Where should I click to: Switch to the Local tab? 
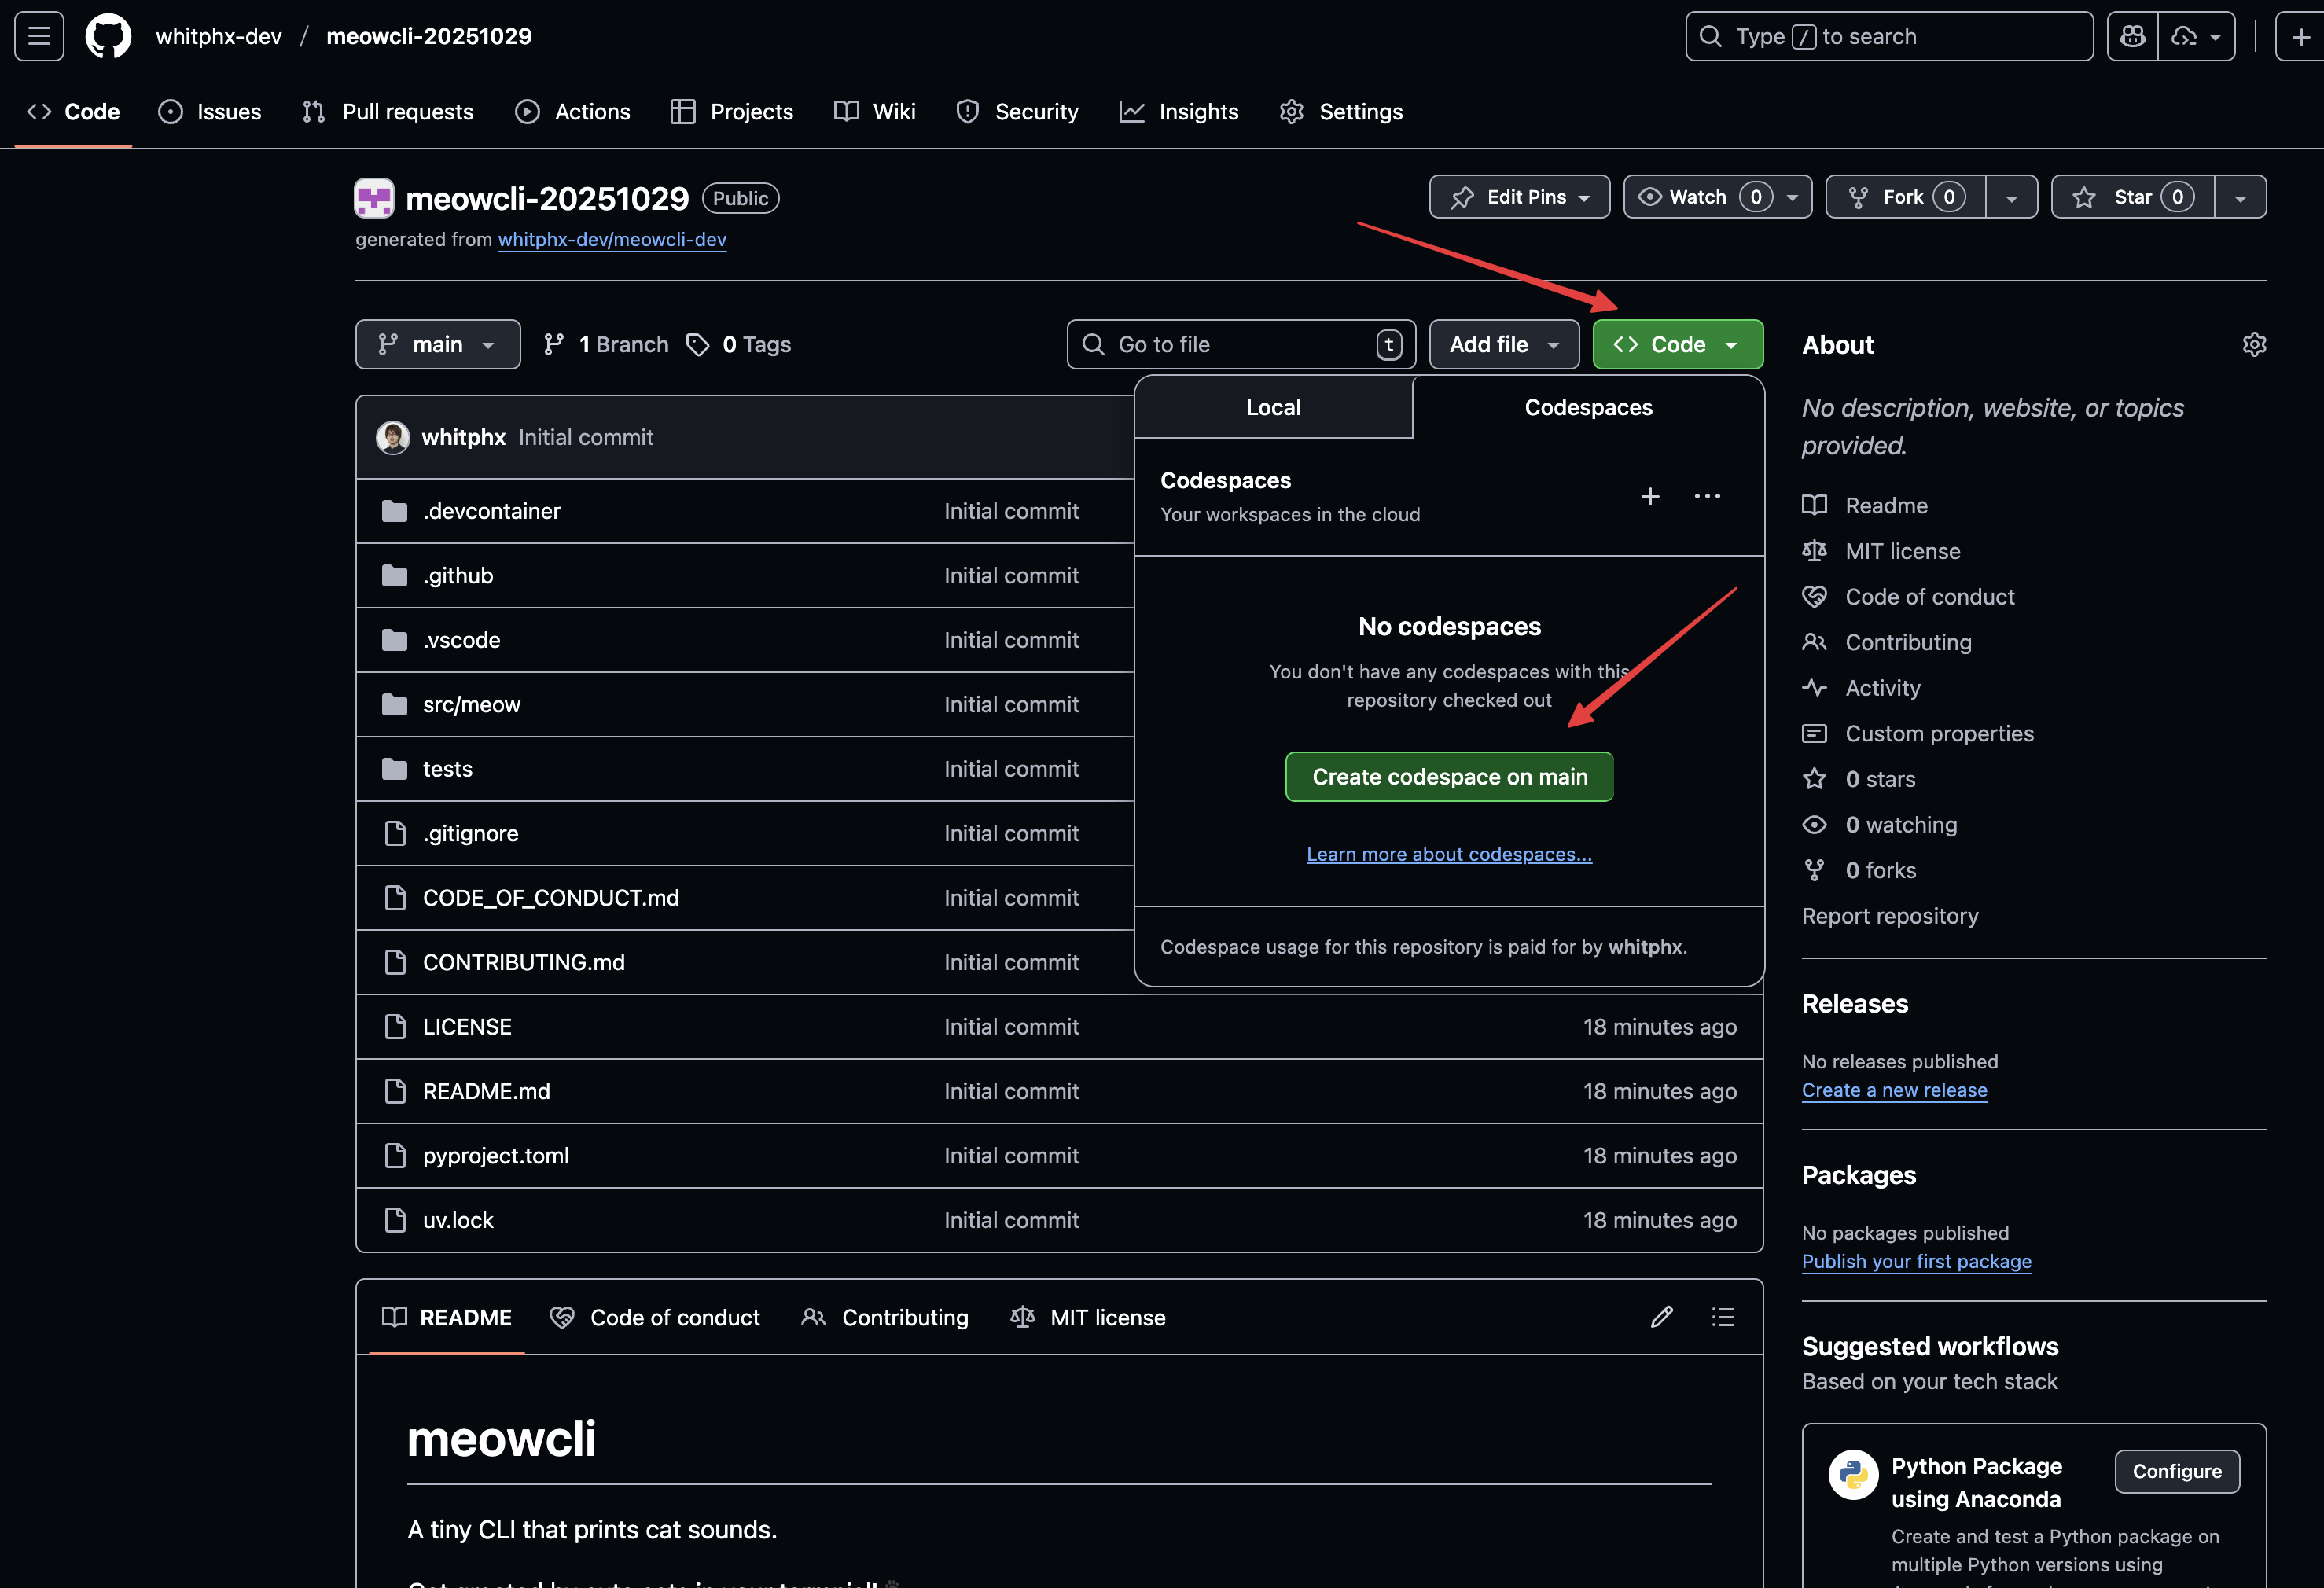(1273, 407)
